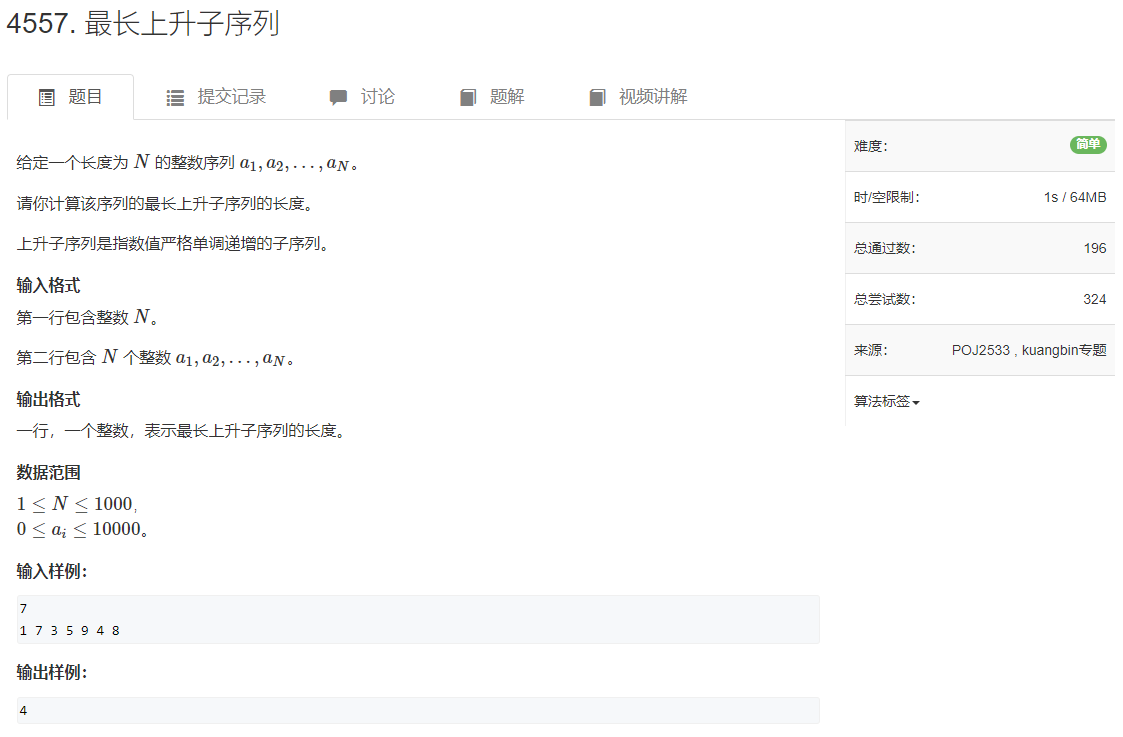Open the 提交记录 tab
Viewport: 1123px width, 737px height.
pyautogui.click(x=216, y=97)
